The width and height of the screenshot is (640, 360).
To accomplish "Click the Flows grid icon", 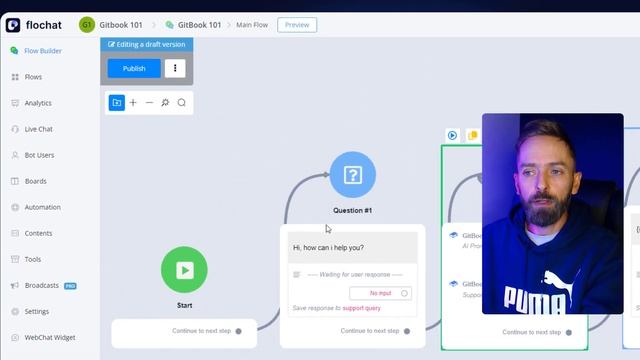I will tap(15, 77).
